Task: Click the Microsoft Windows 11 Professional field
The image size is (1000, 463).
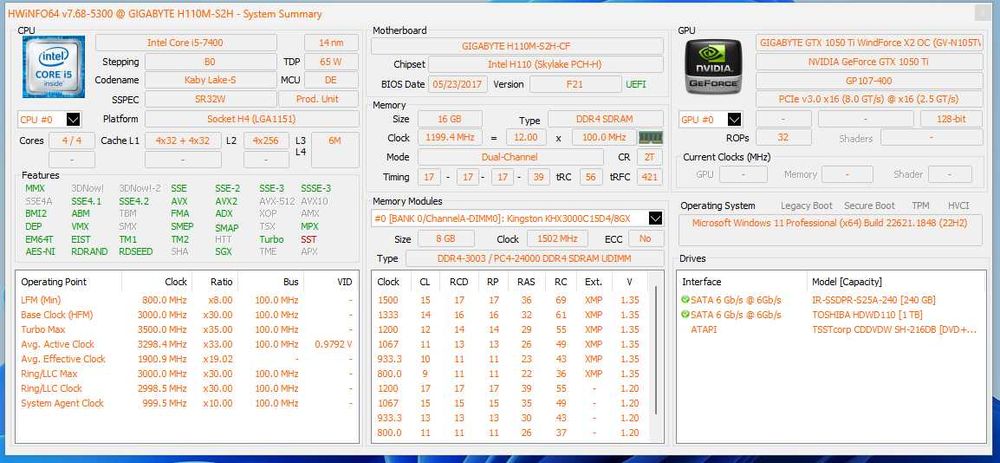Action: pos(830,230)
